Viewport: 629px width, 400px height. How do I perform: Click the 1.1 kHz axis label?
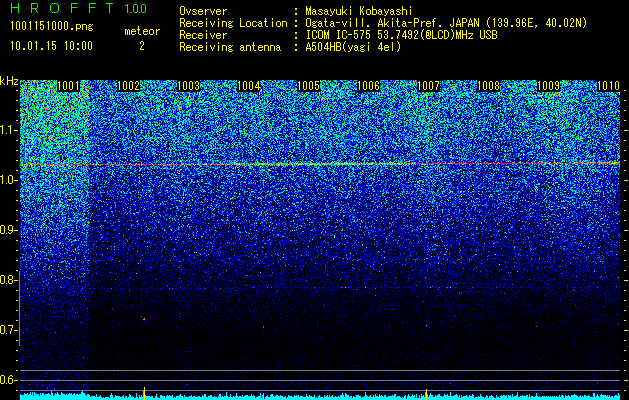click(x=8, y=130)
